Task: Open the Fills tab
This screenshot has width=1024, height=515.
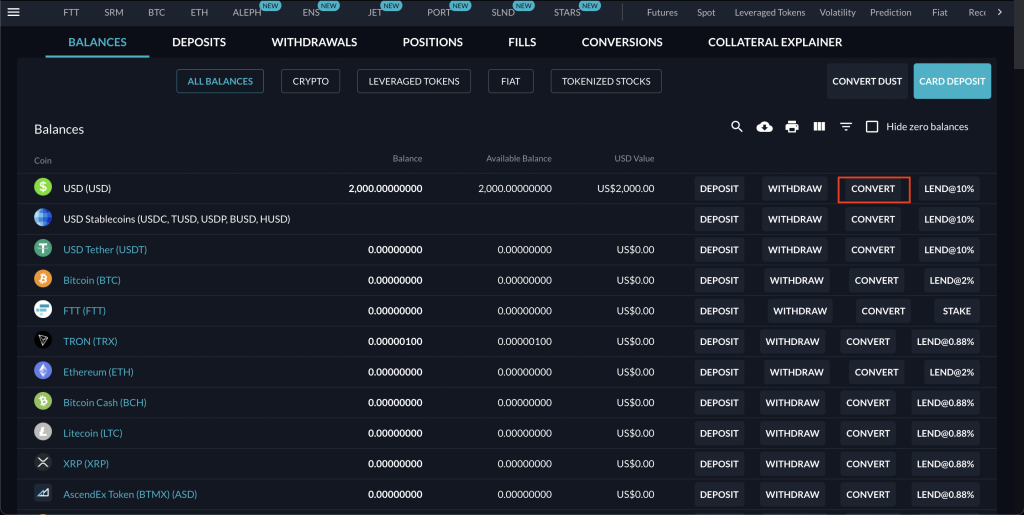Action: point(522,42)
